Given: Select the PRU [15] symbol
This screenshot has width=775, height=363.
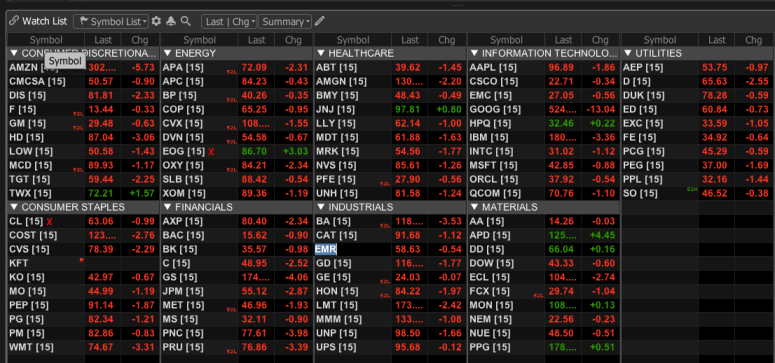Looking at the screenshot, I should (183, 347).
